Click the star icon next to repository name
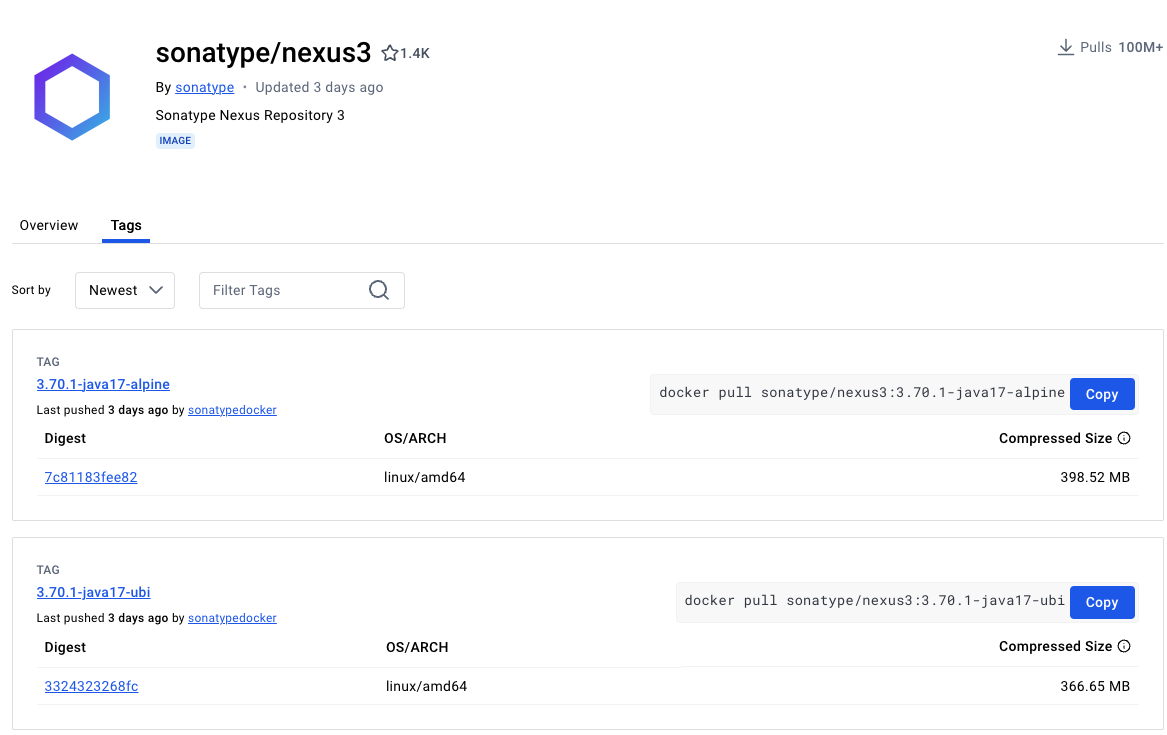This screenshot has width=1167, height=735. pos(389,52)
